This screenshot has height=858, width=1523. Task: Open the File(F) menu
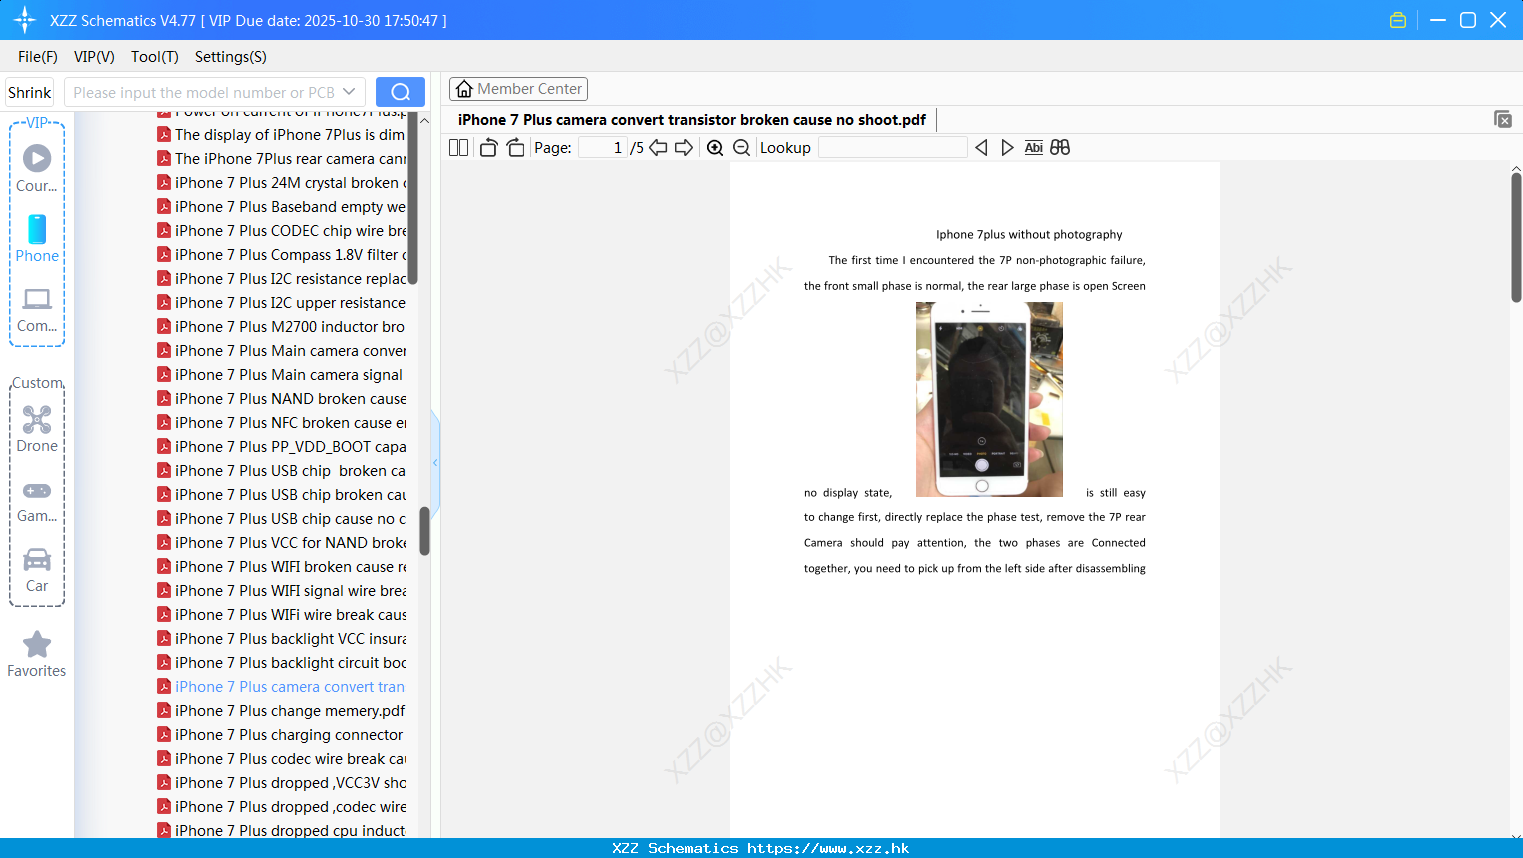[x=38, y=57]
